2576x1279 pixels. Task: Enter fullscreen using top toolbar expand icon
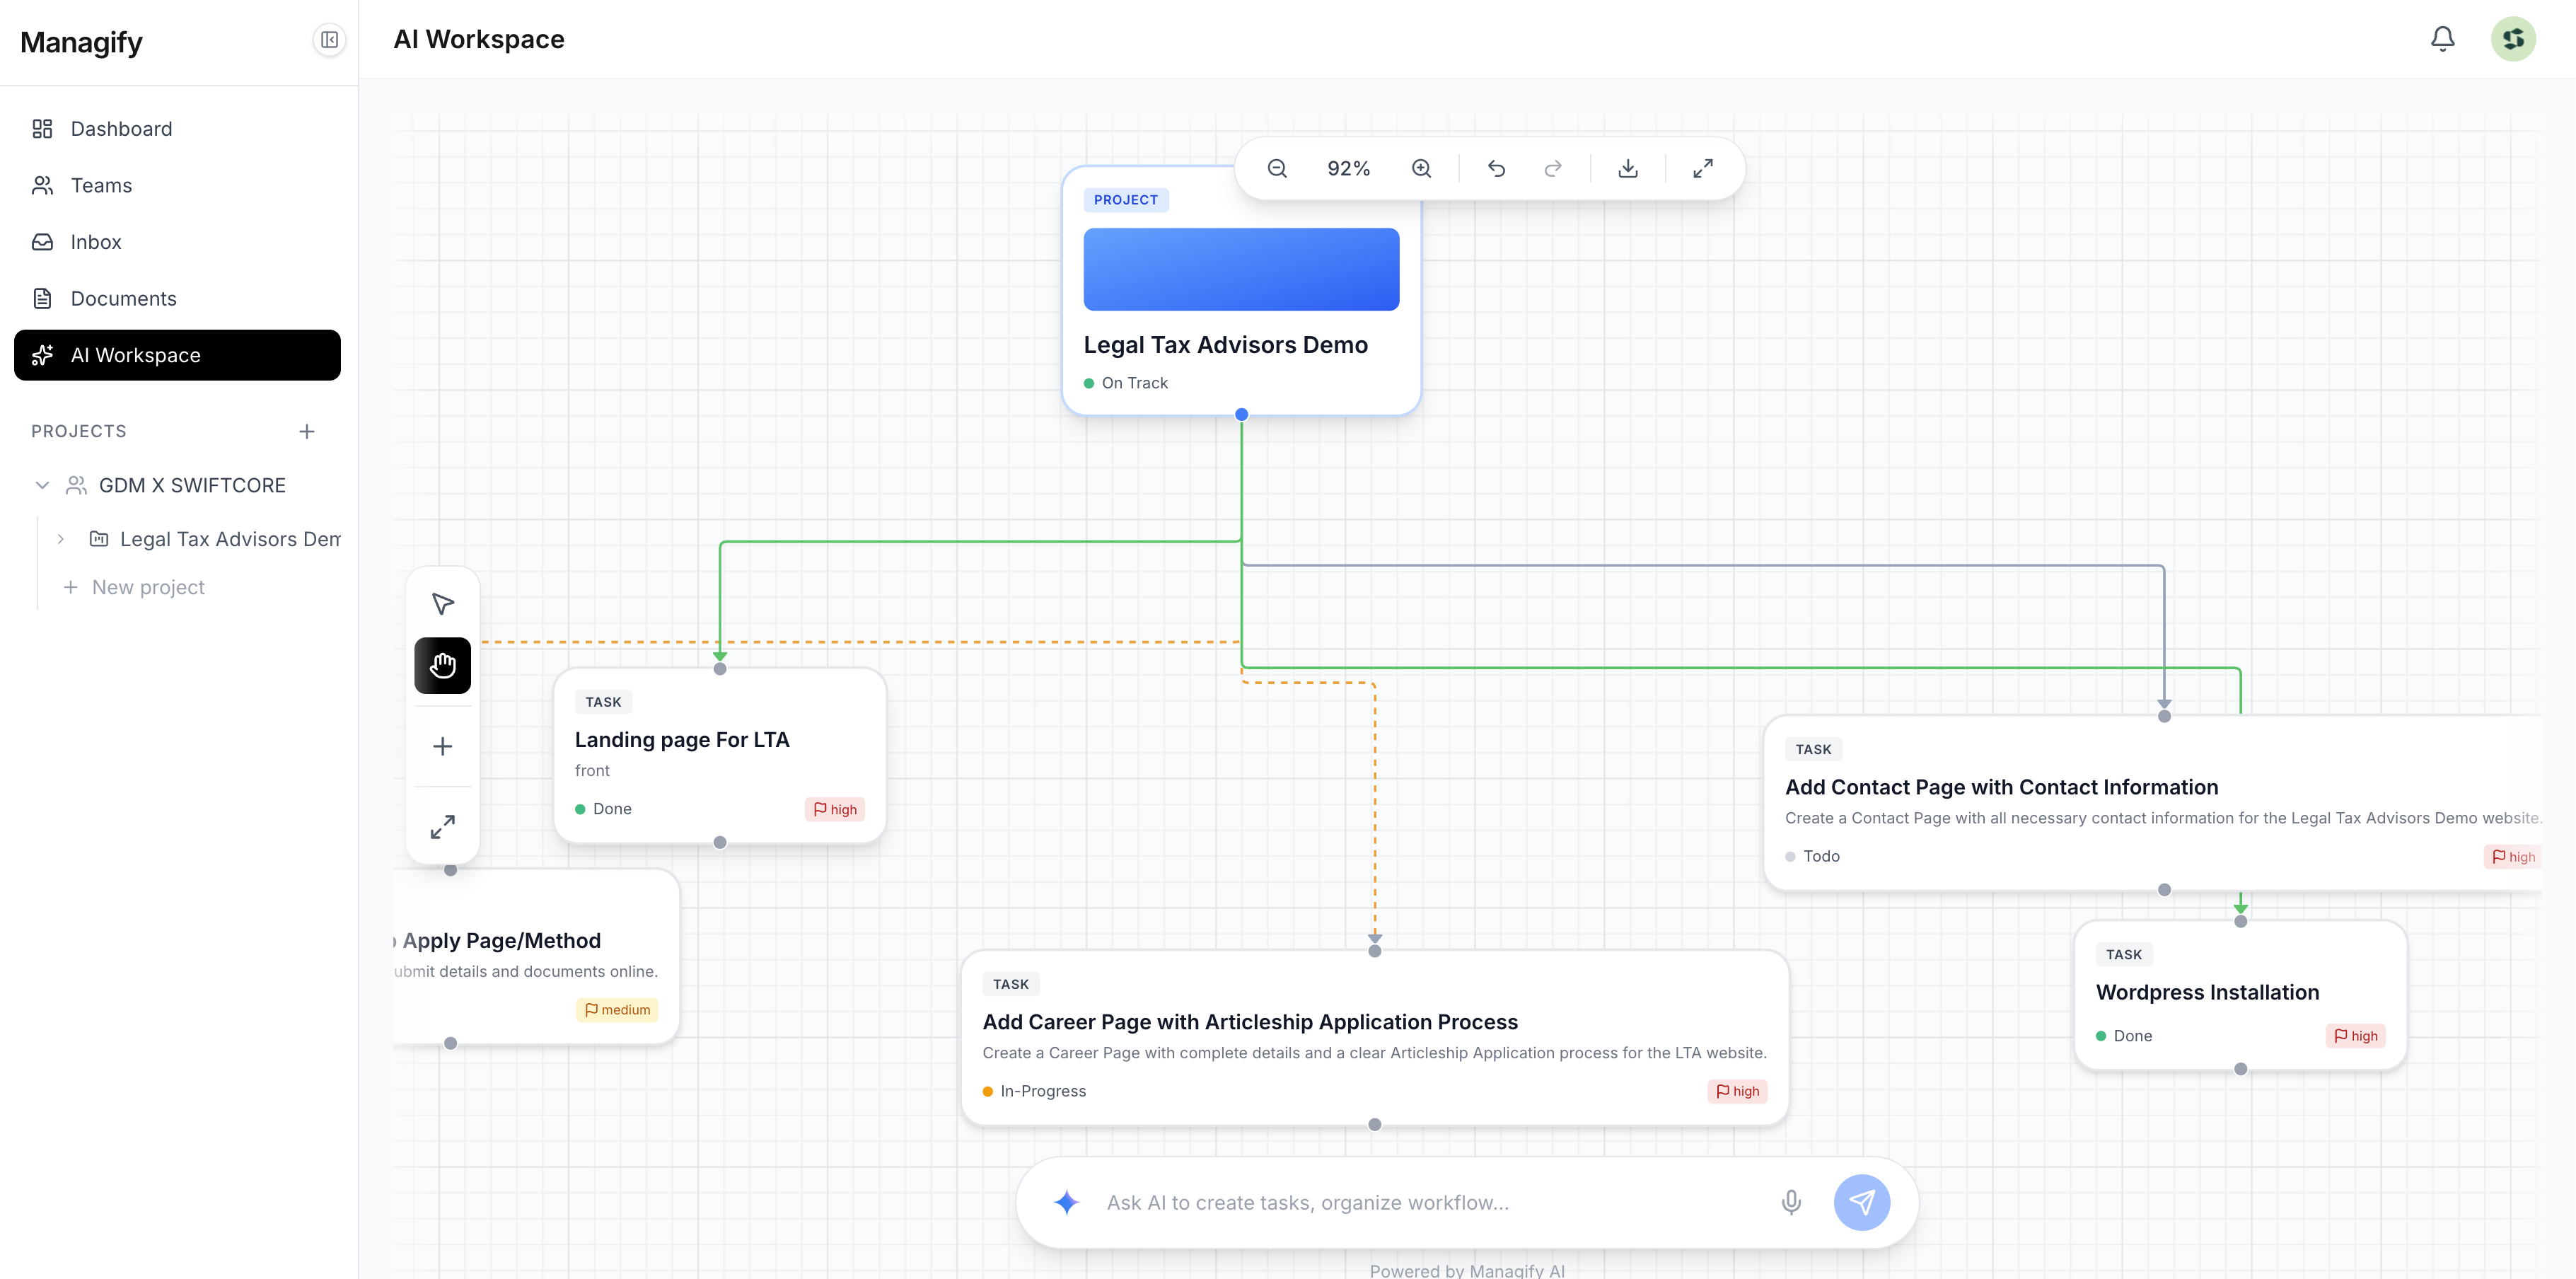point(1702,169)
